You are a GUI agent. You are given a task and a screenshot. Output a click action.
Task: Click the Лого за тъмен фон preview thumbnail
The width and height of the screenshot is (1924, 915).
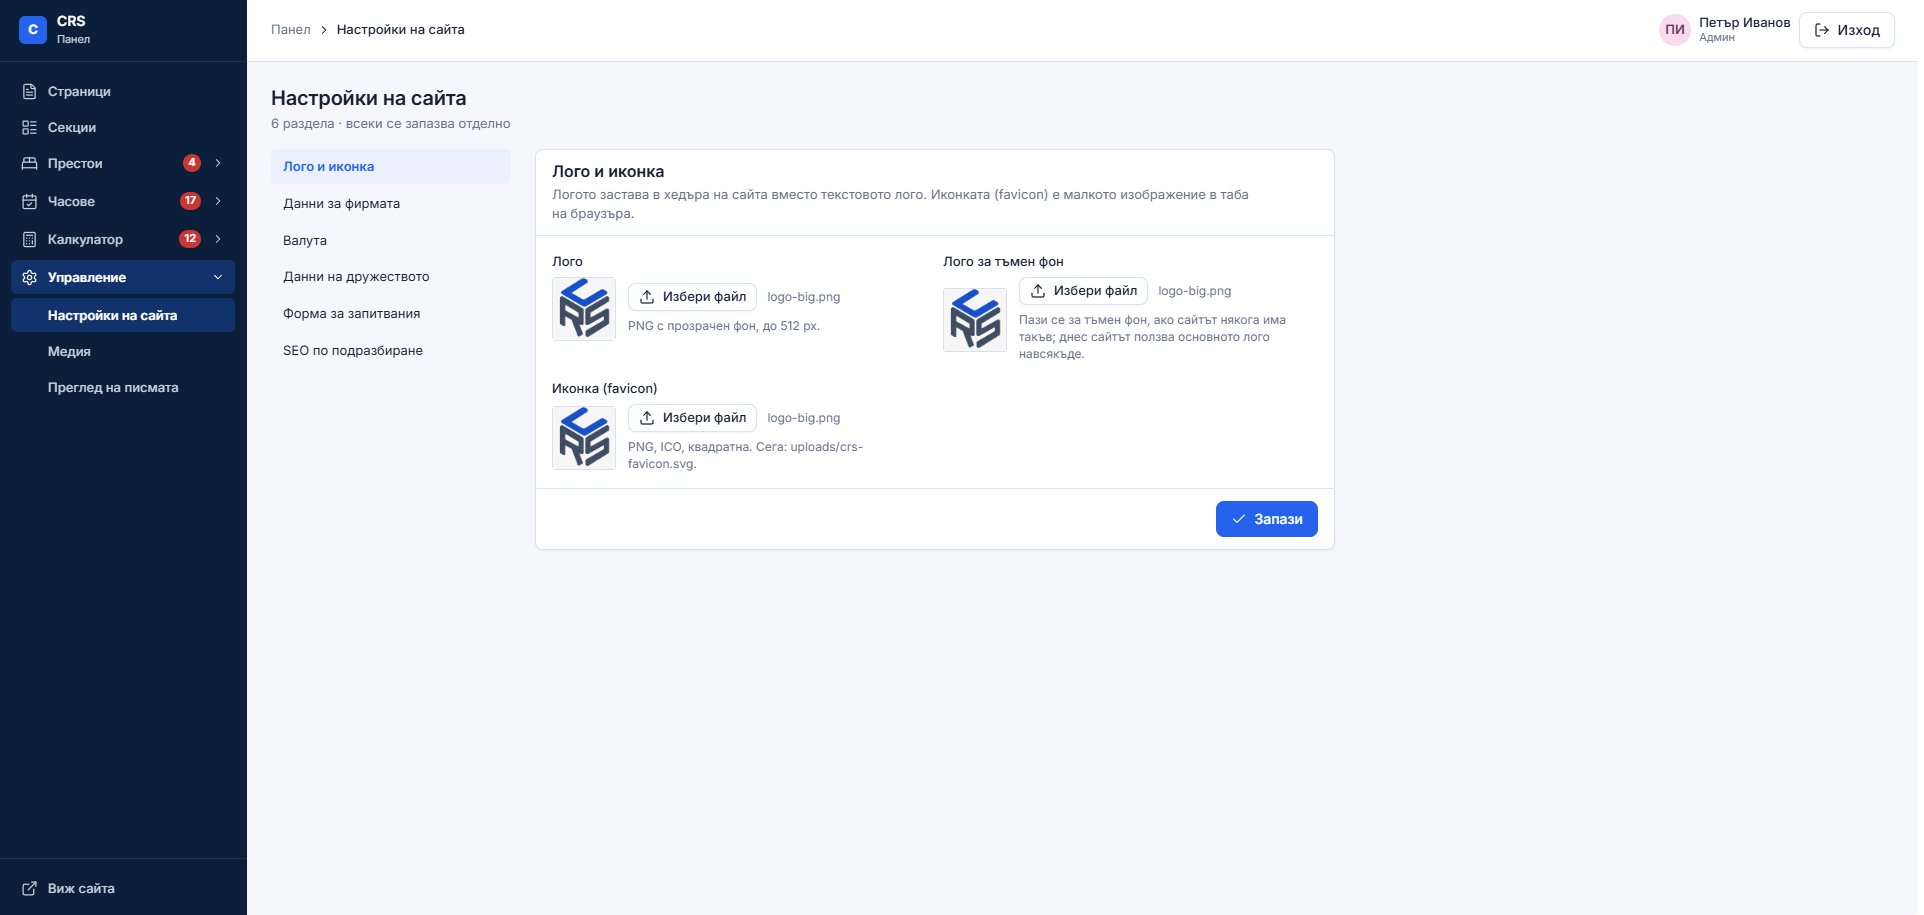click(x=975, y=320)
